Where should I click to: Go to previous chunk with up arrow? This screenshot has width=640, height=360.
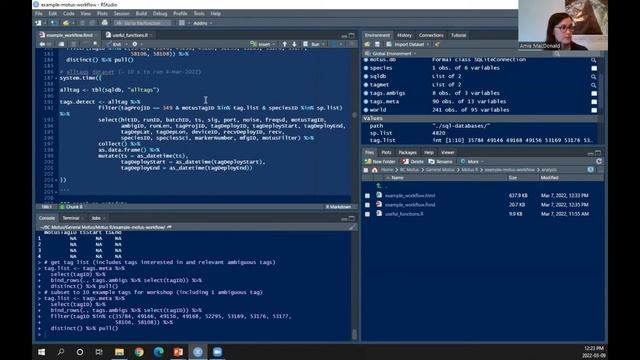point(284,44)
